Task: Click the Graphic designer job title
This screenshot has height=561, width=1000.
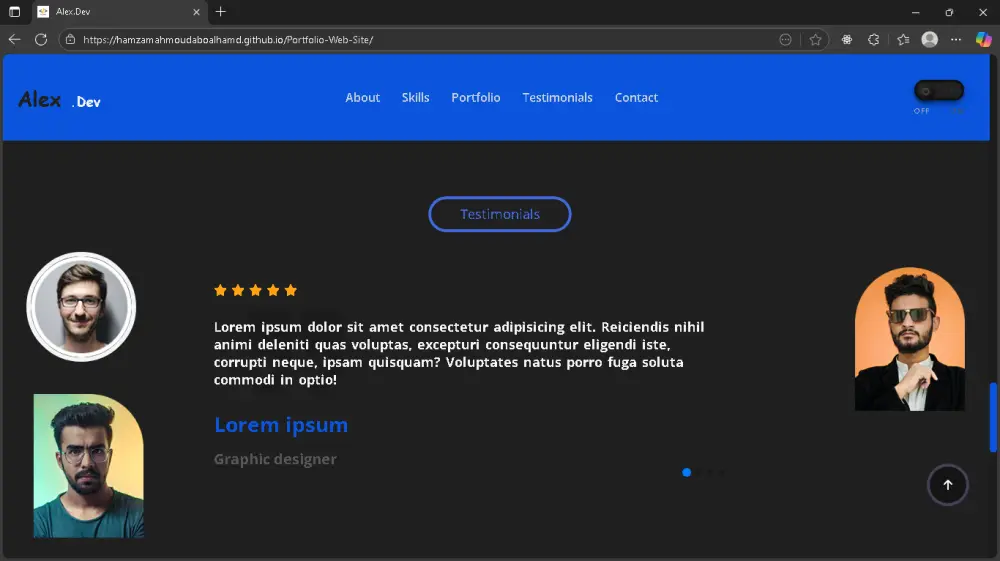Action: point(275,459)
